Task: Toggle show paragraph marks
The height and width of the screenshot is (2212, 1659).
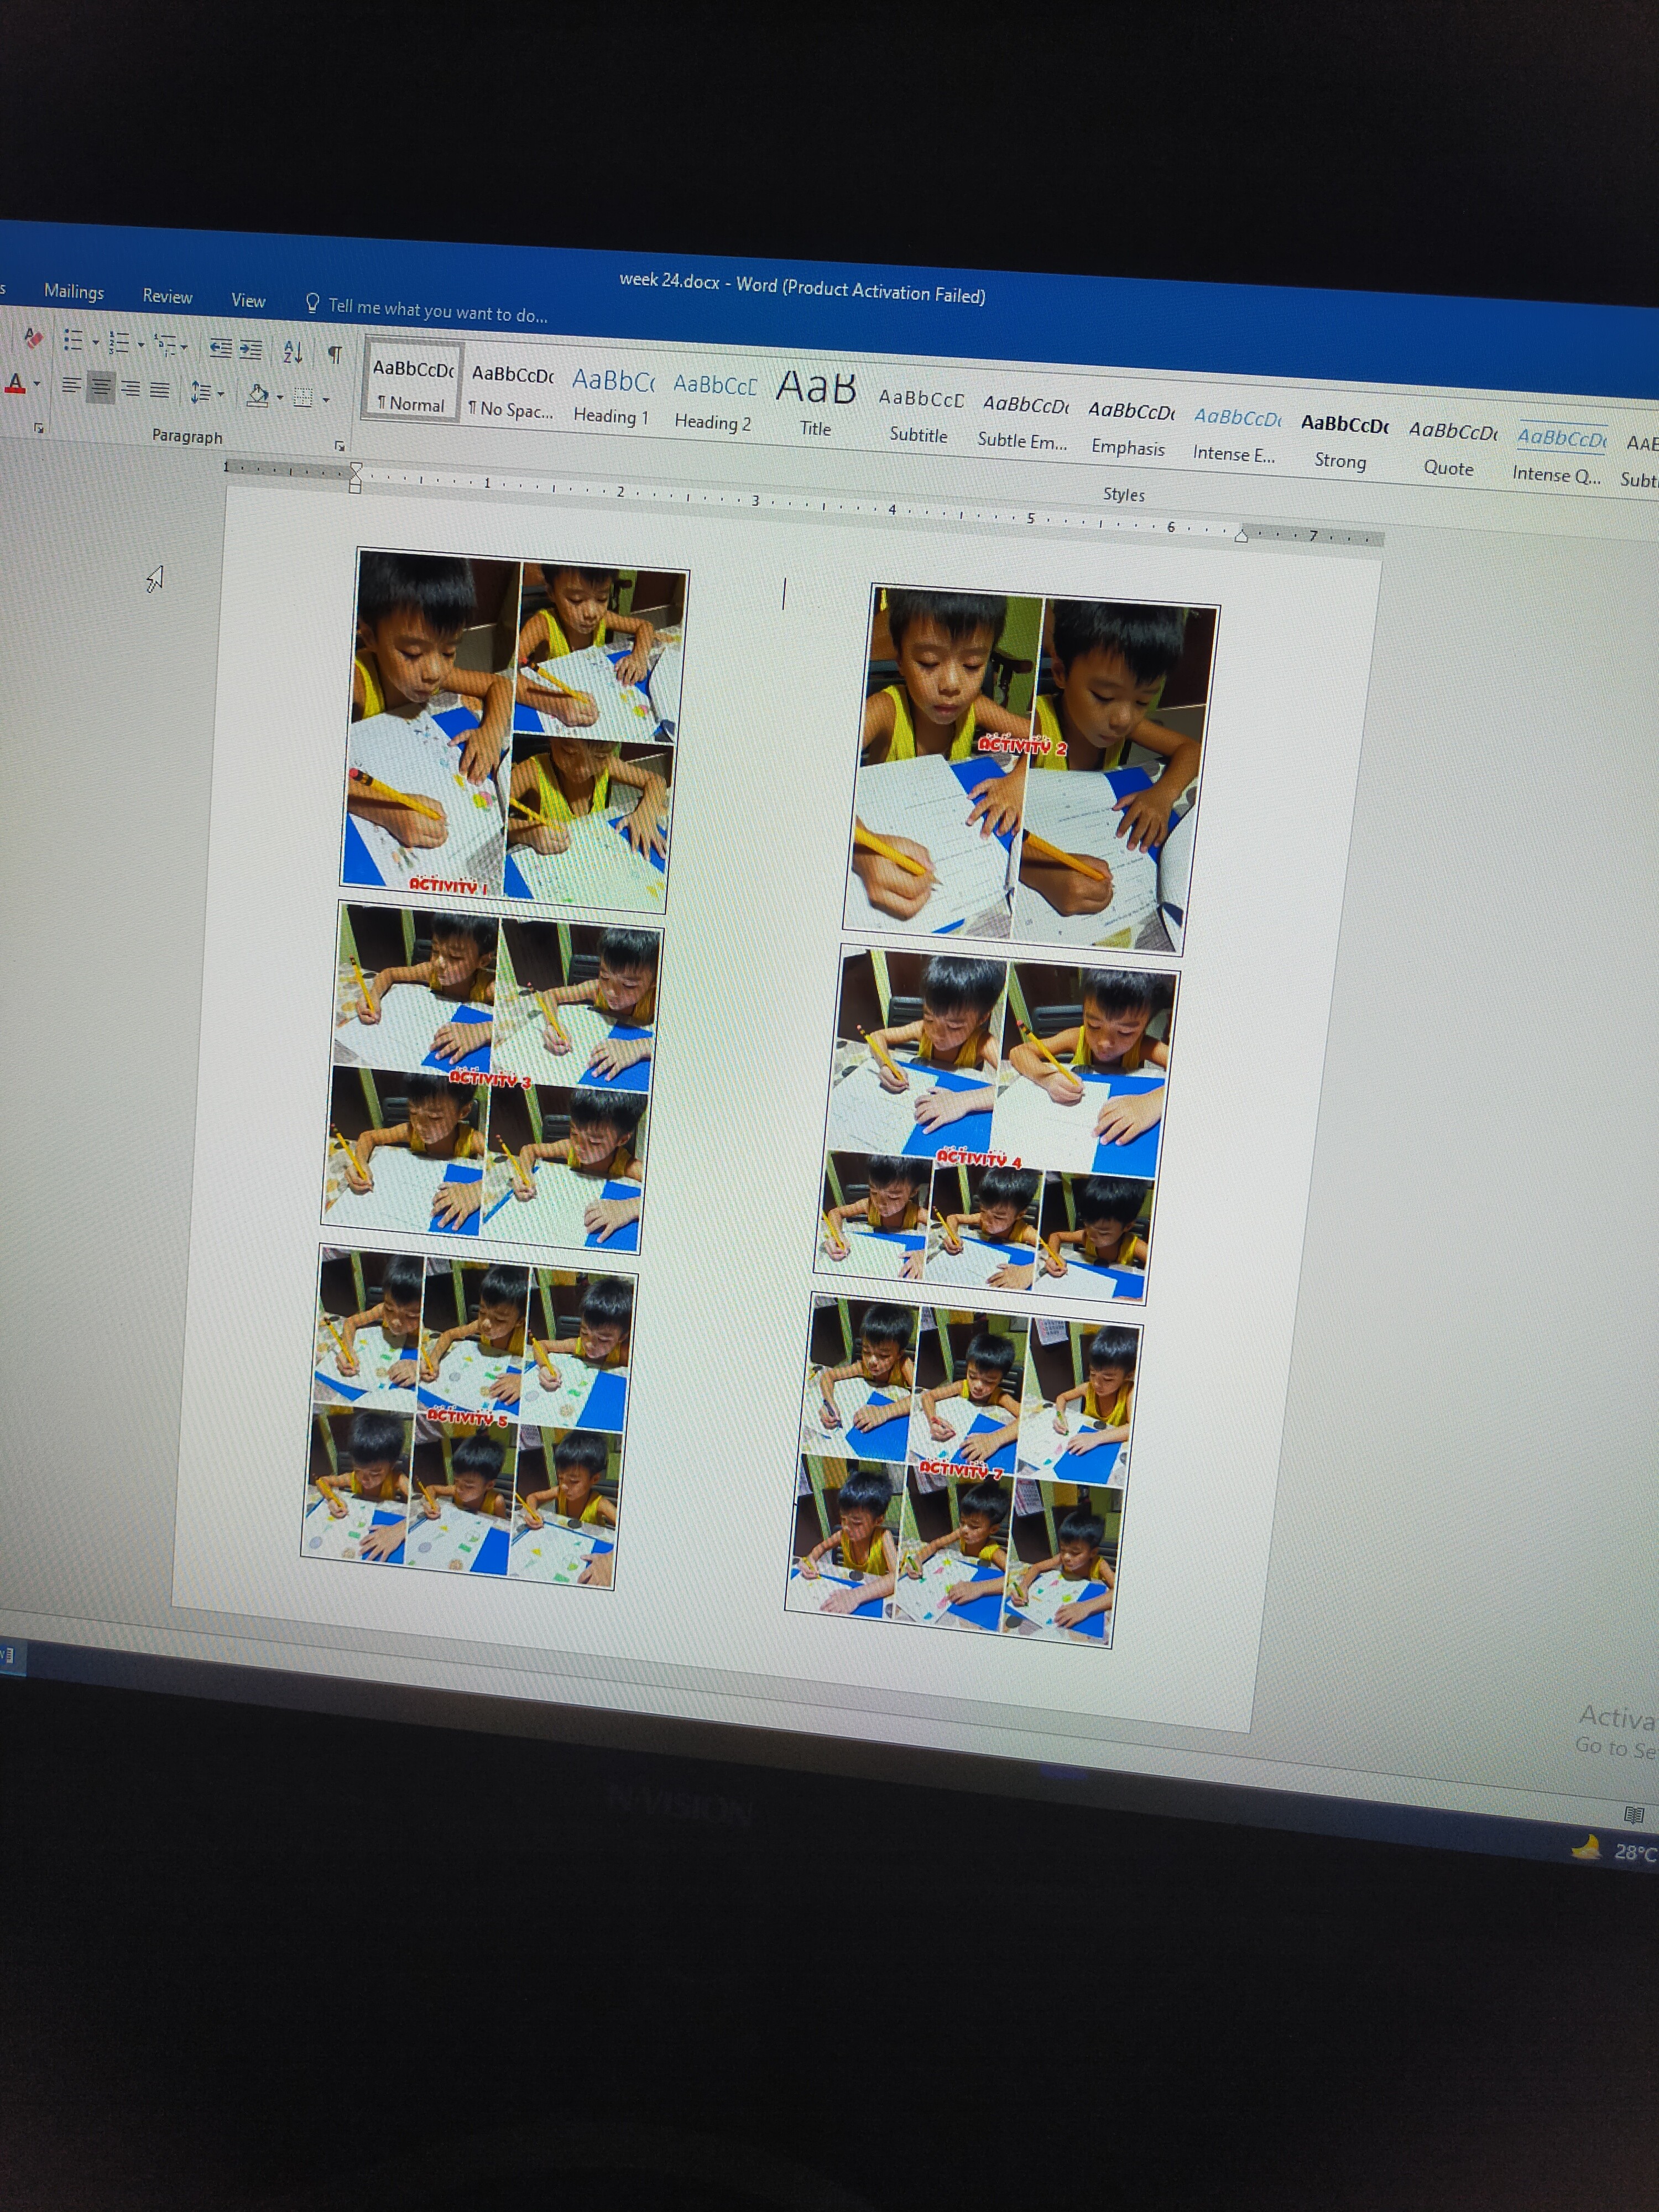Action: pos(335,354)
